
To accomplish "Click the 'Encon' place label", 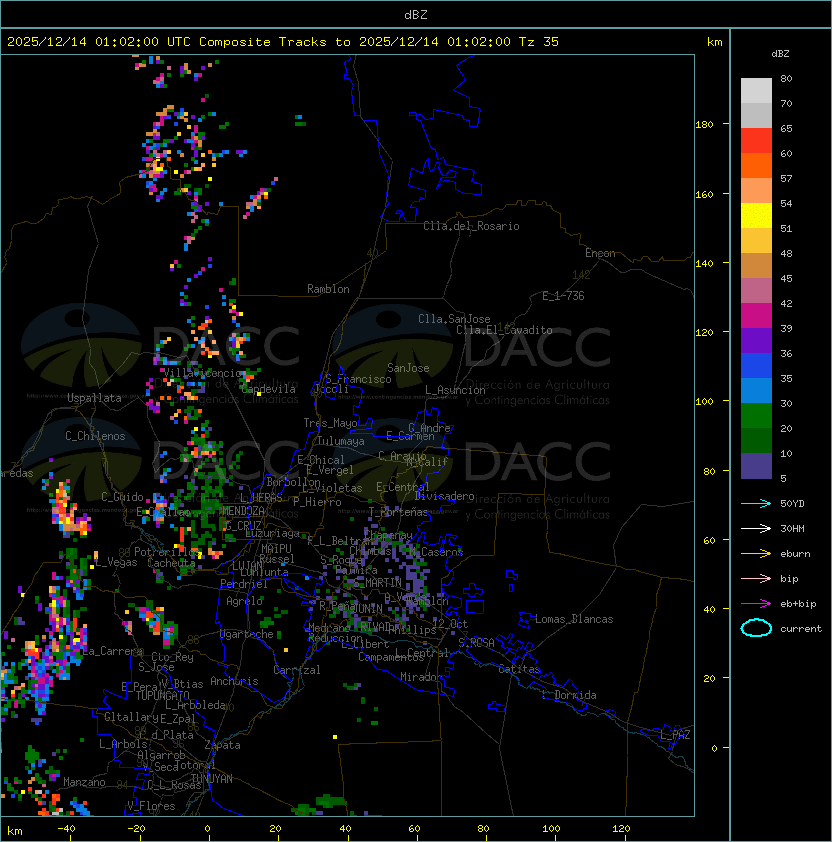I will click(x=600, y=253).
